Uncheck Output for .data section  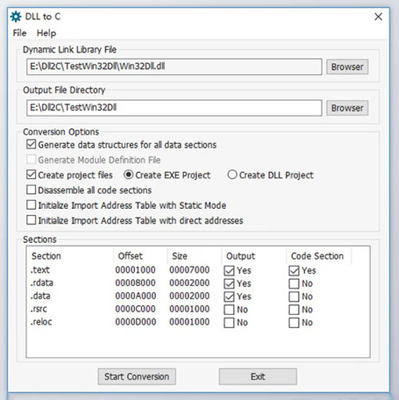click(x=229, y=297)
